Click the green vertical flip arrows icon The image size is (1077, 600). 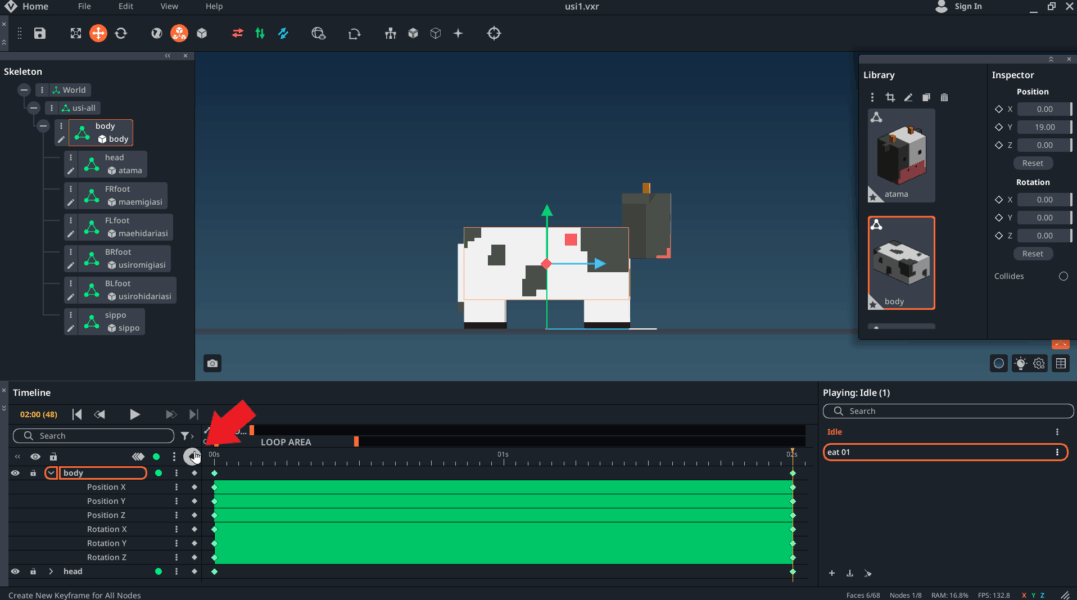pos(260,33)
